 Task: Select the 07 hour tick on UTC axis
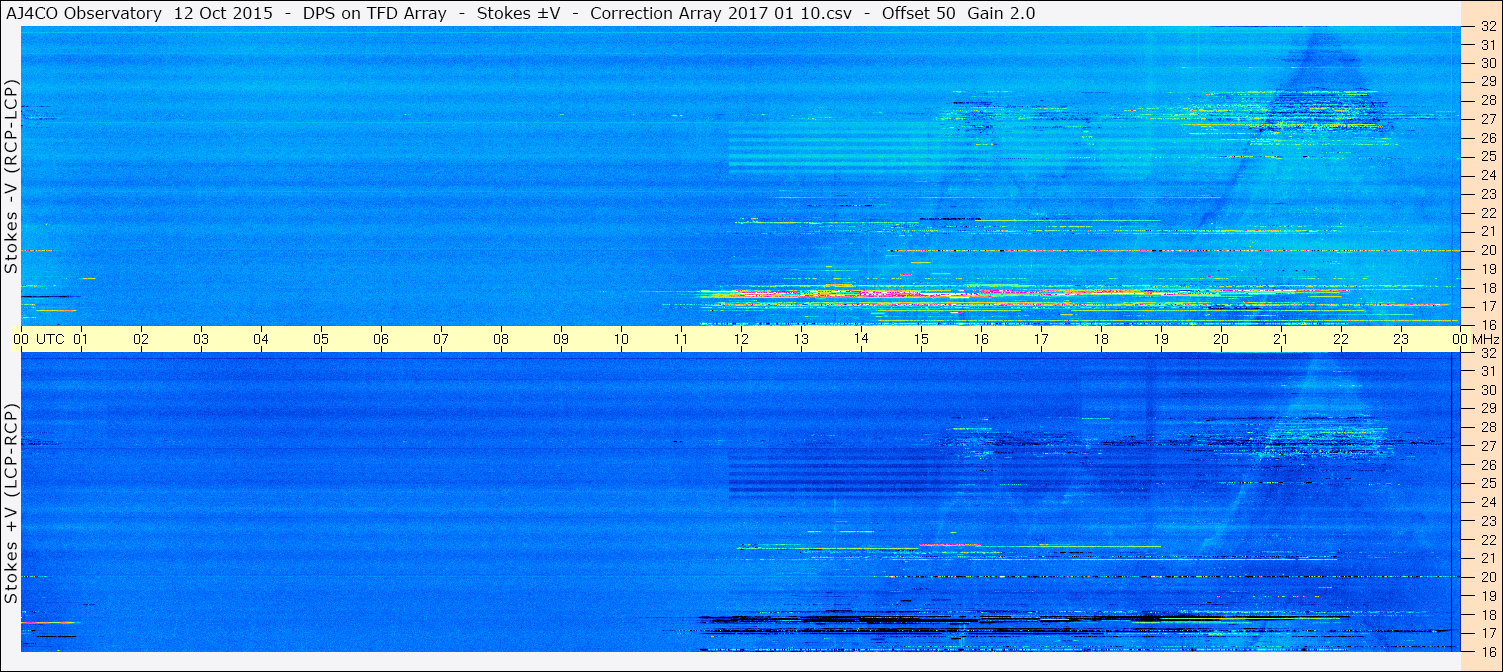(x=441, y=339)
